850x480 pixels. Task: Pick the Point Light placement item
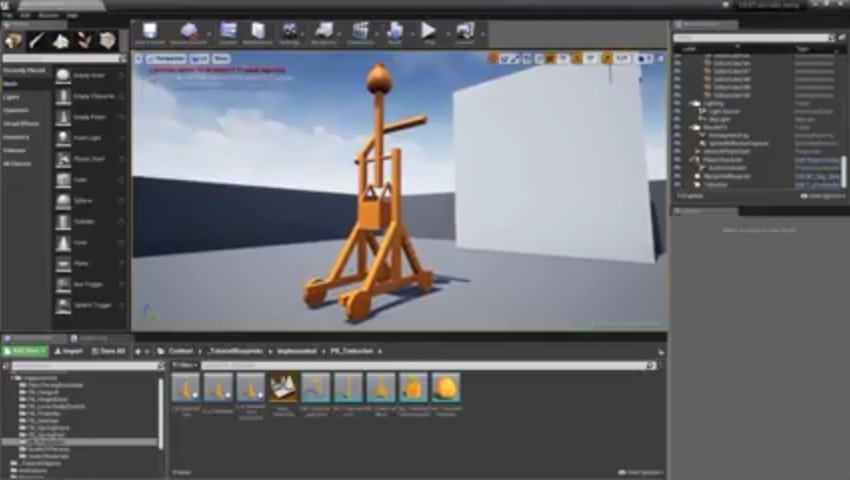89,138
